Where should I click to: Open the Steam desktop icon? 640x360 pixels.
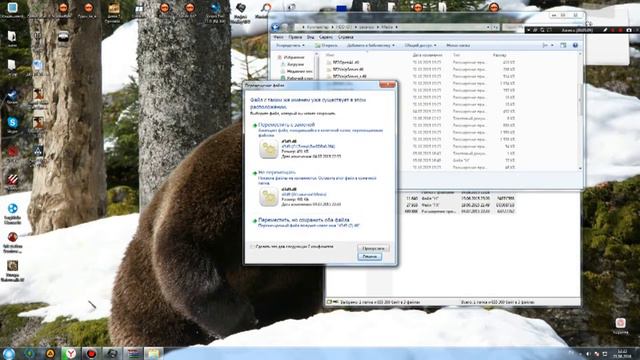click(12, 97)
